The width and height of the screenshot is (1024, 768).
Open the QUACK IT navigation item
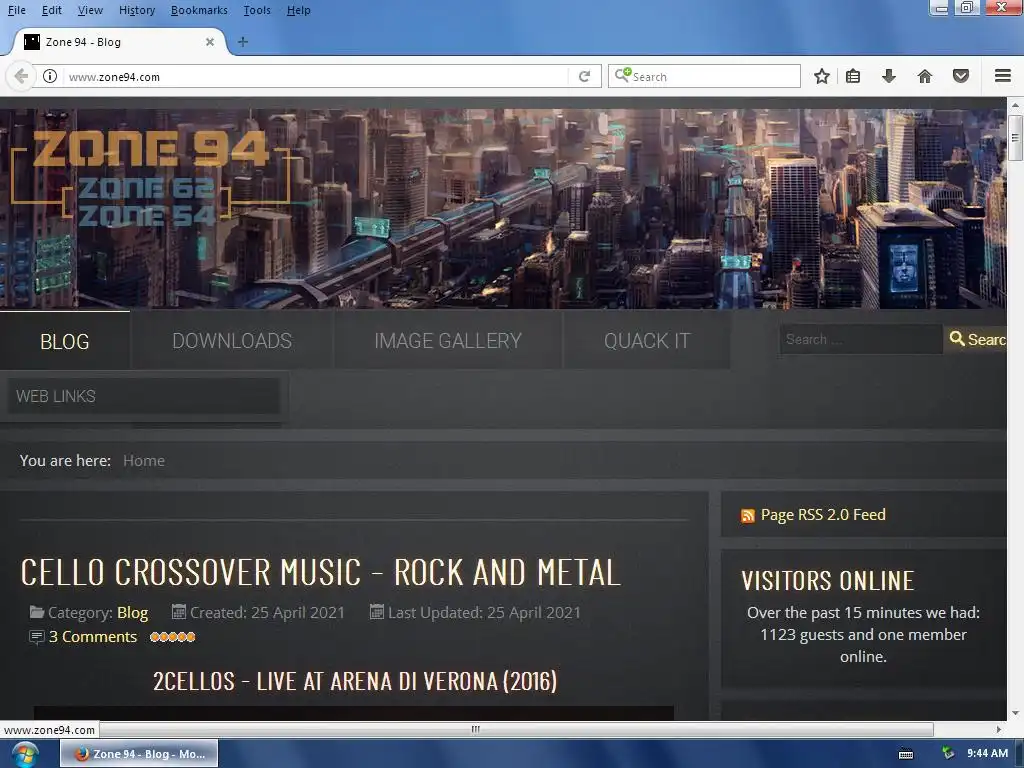pyautogui.click(x=647, y=341)
